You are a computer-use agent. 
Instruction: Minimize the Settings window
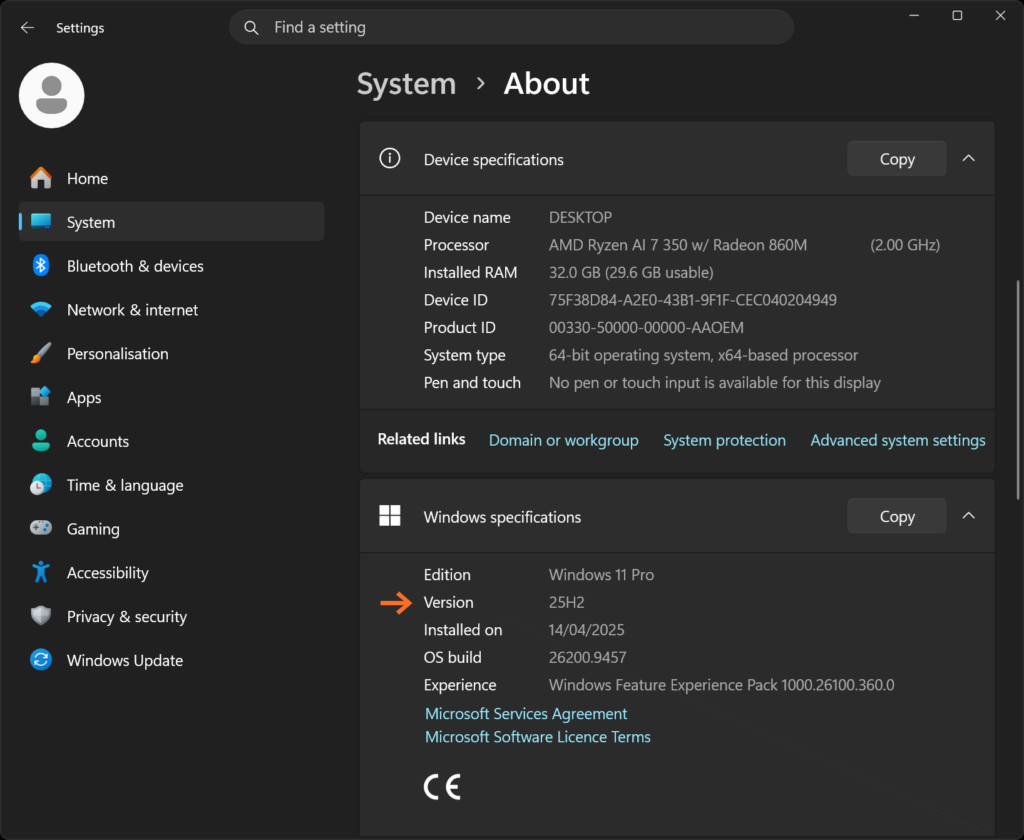[914, 16]
